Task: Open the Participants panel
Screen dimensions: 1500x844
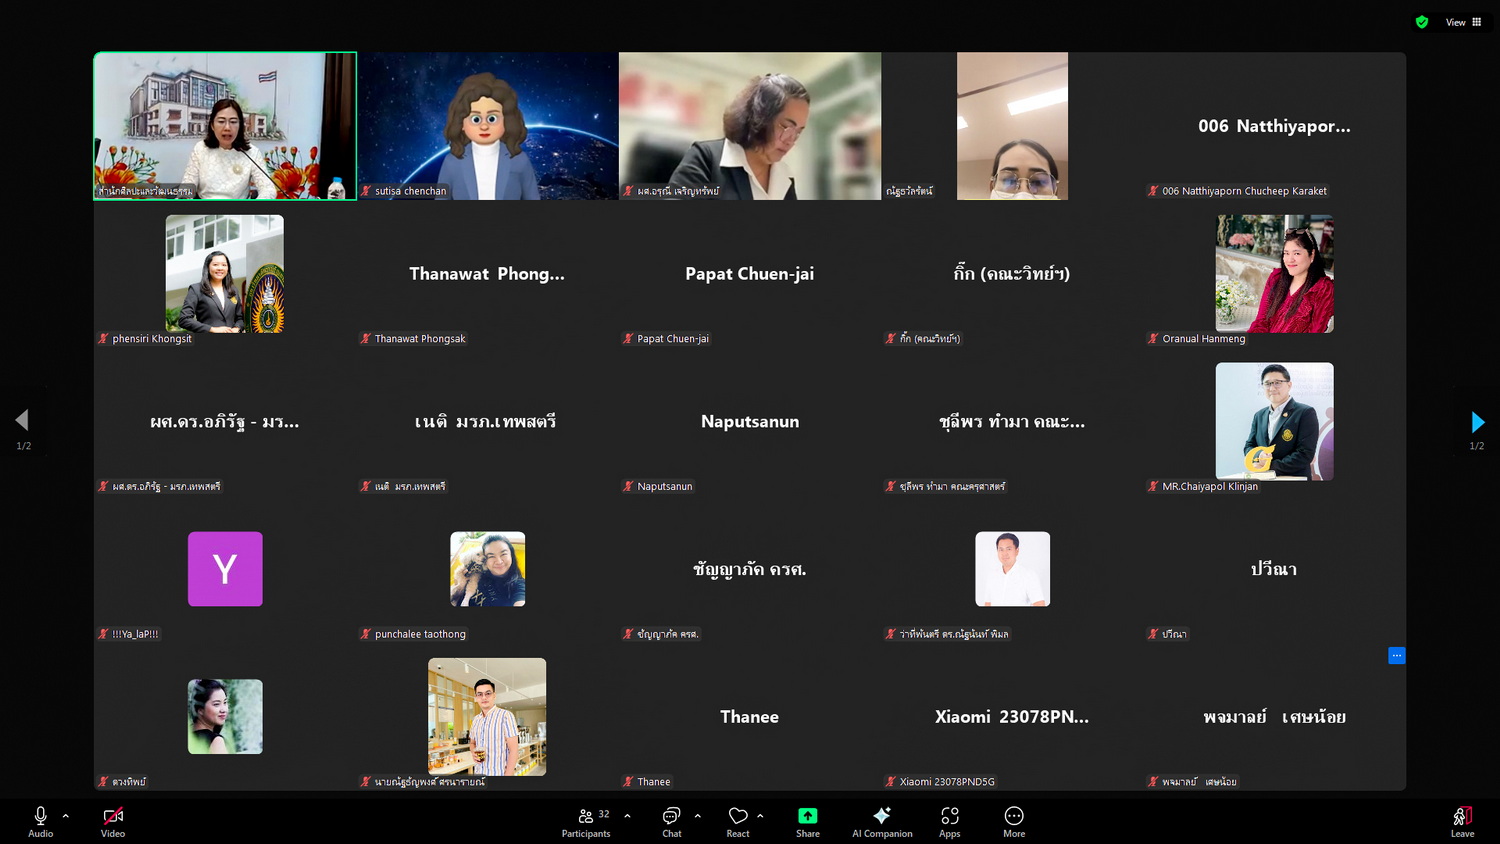Action: tap(586, 821)
